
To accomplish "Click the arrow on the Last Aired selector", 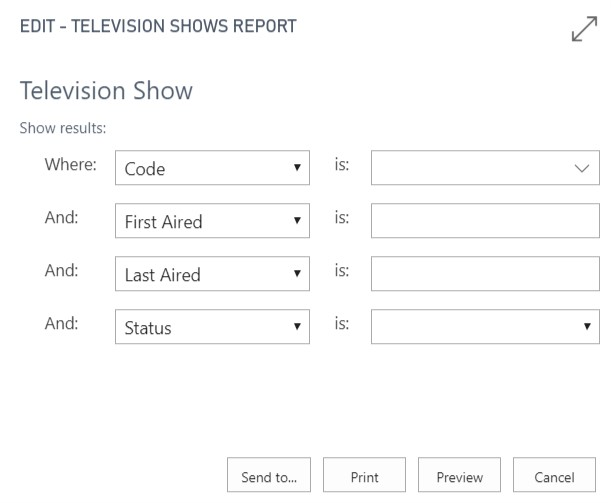I will 297,275.
